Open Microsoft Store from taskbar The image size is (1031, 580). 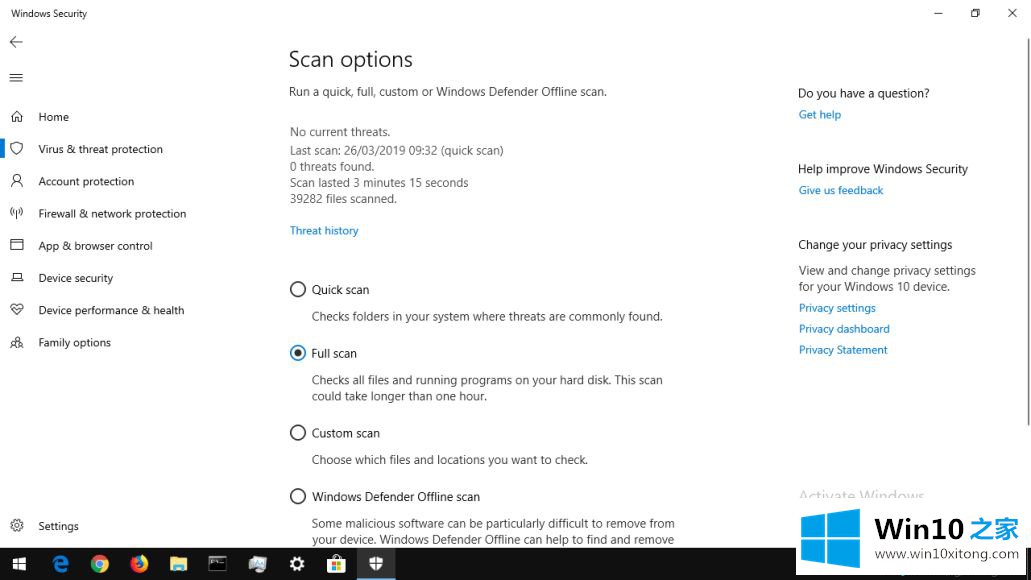(x=336, y=564)
